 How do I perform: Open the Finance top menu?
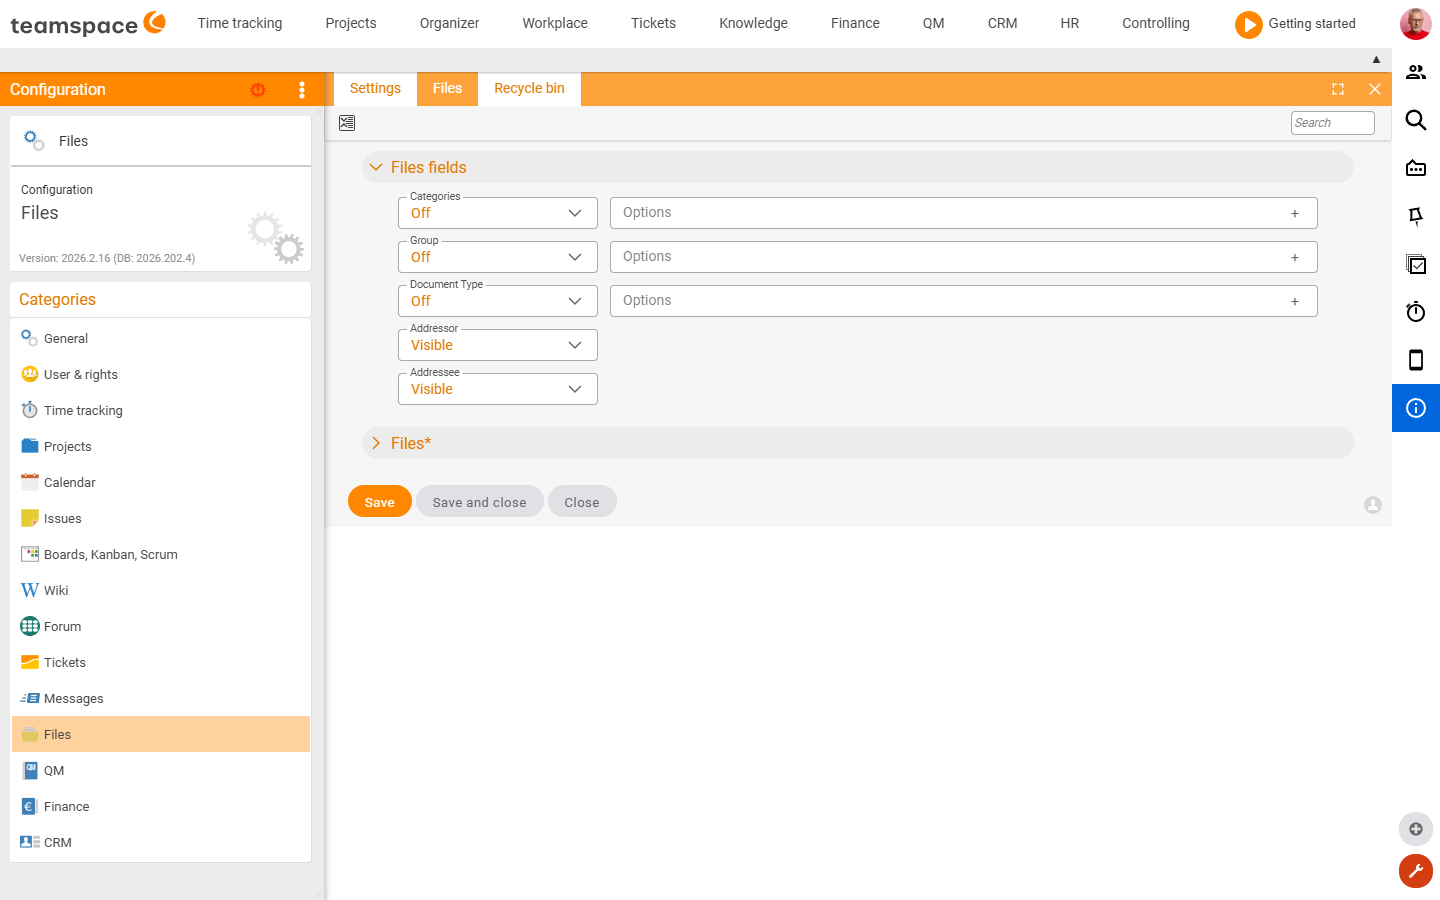pos(855,23)
